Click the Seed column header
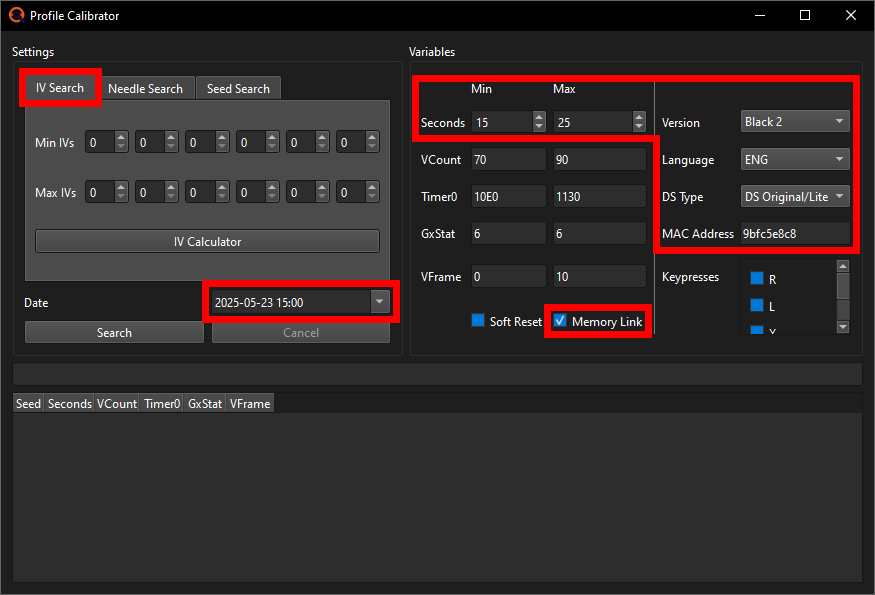 coord(27,403)
